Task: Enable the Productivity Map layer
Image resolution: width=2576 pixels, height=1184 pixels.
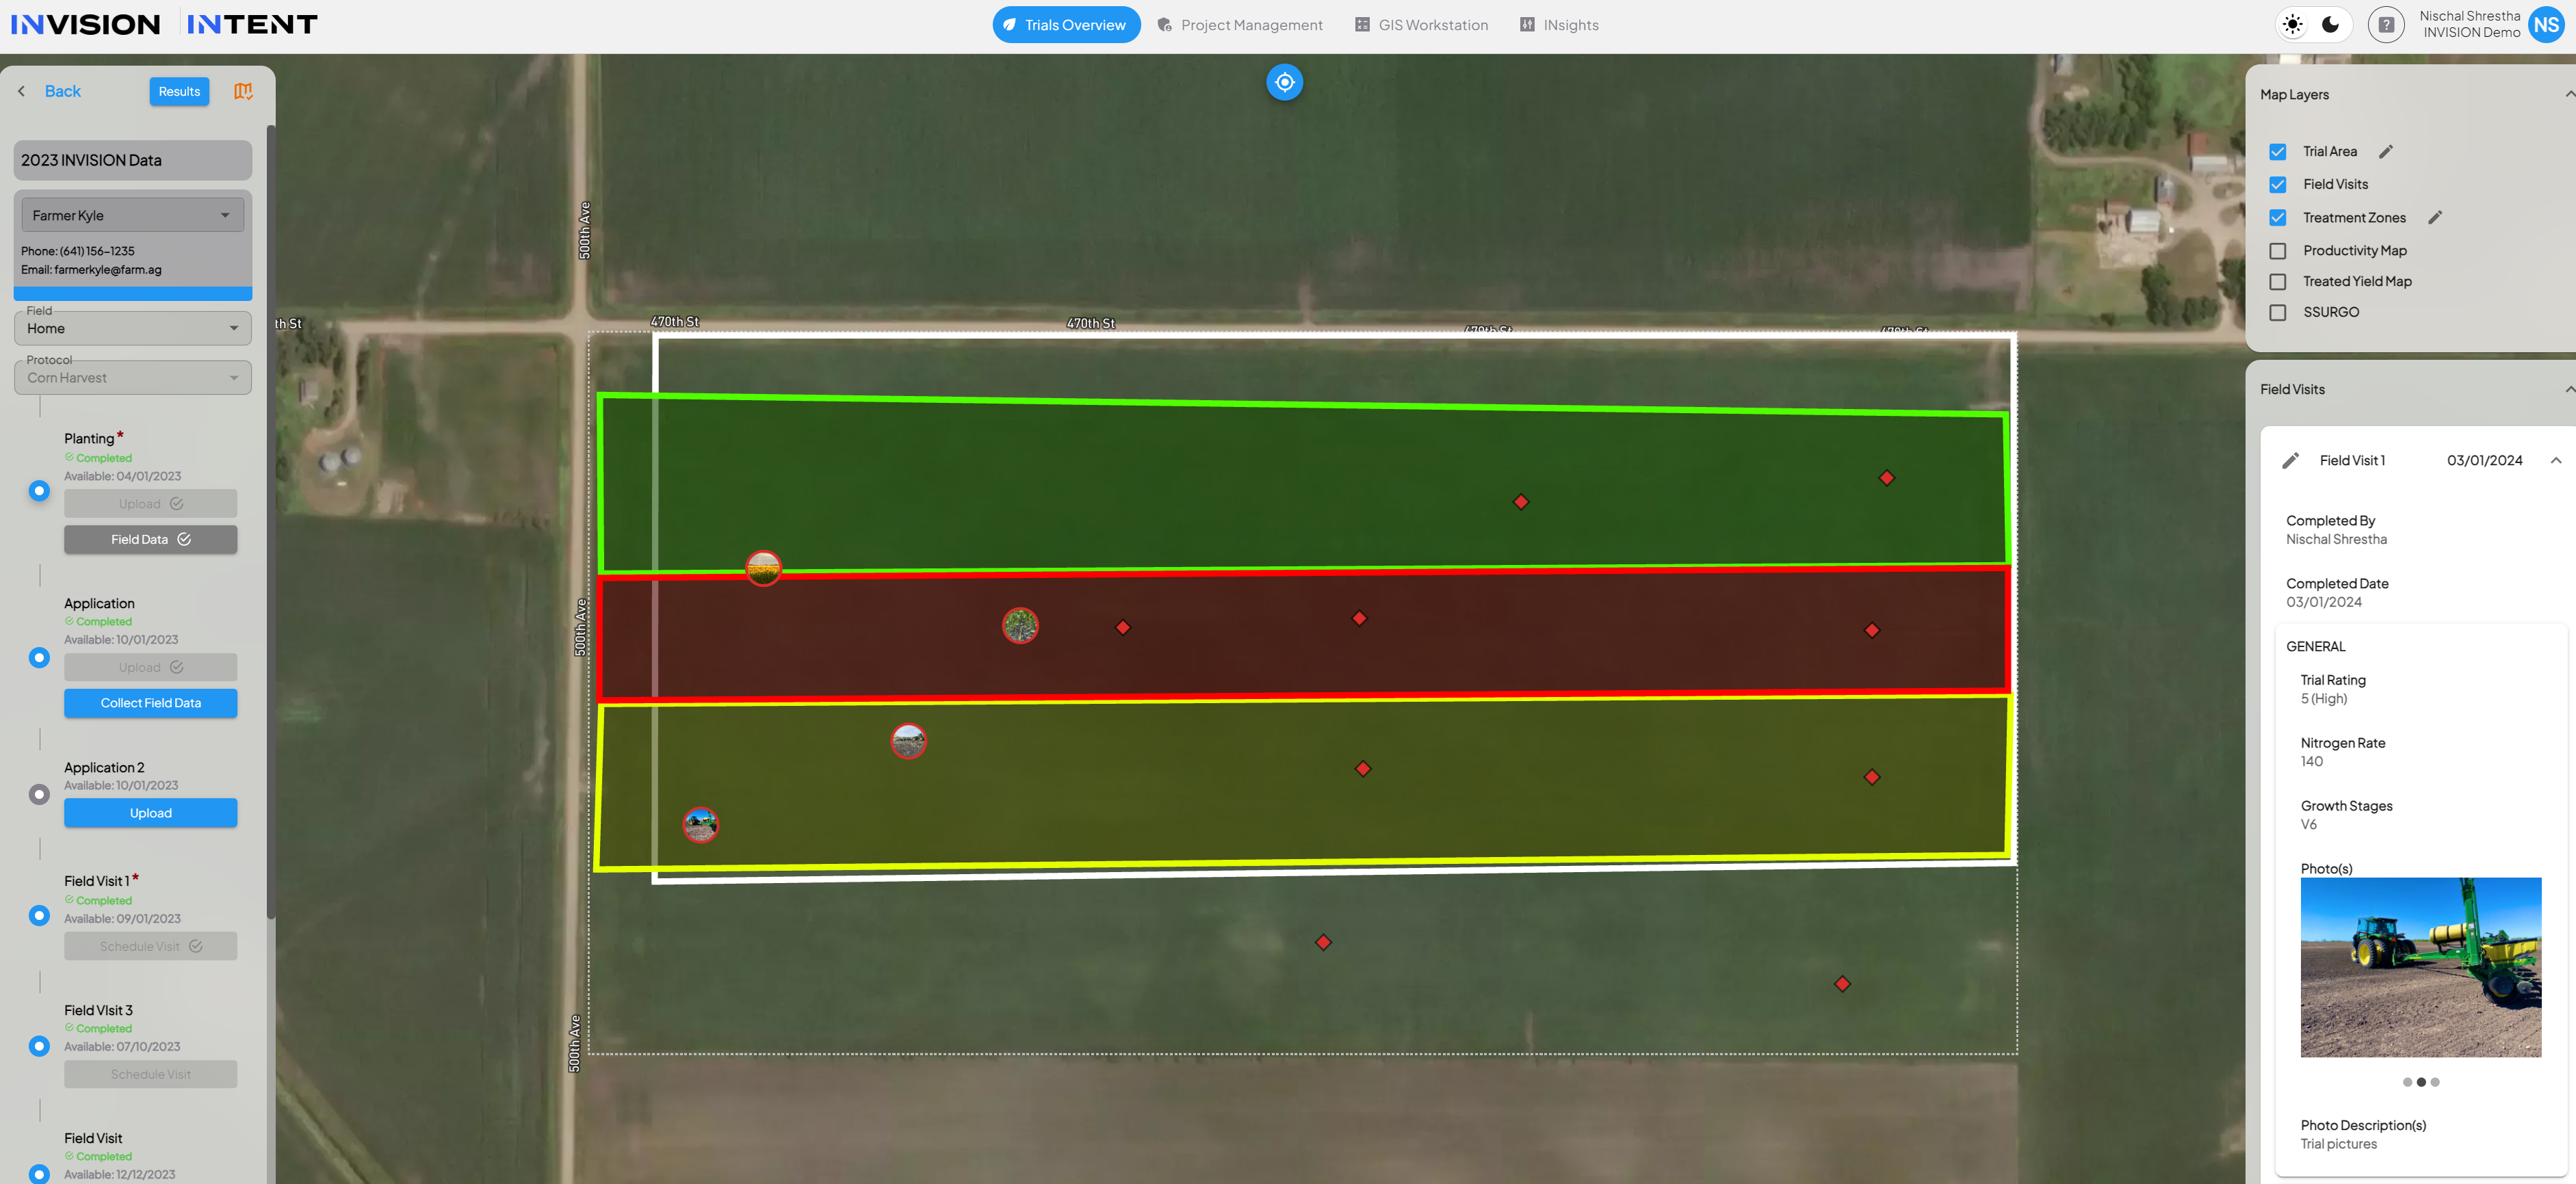Action: (x=2278, y=251)
